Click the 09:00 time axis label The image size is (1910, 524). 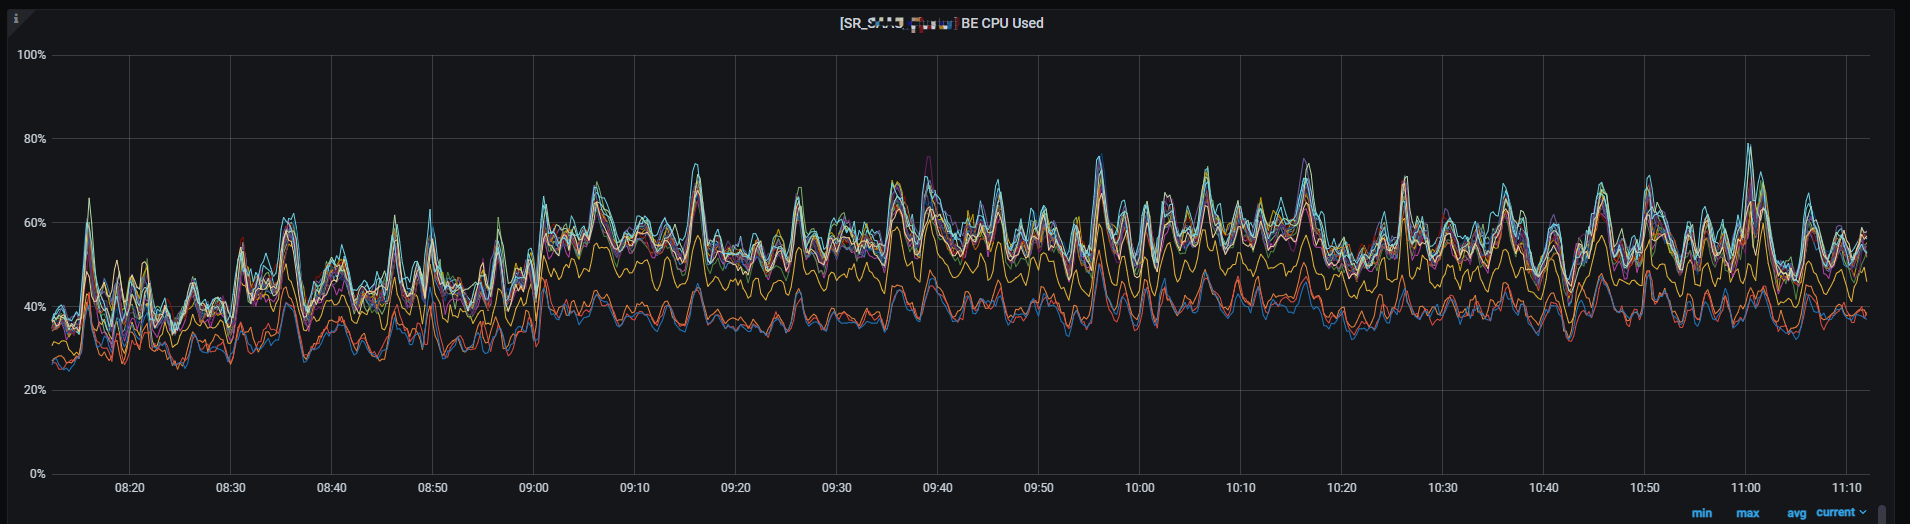(533, 488)
